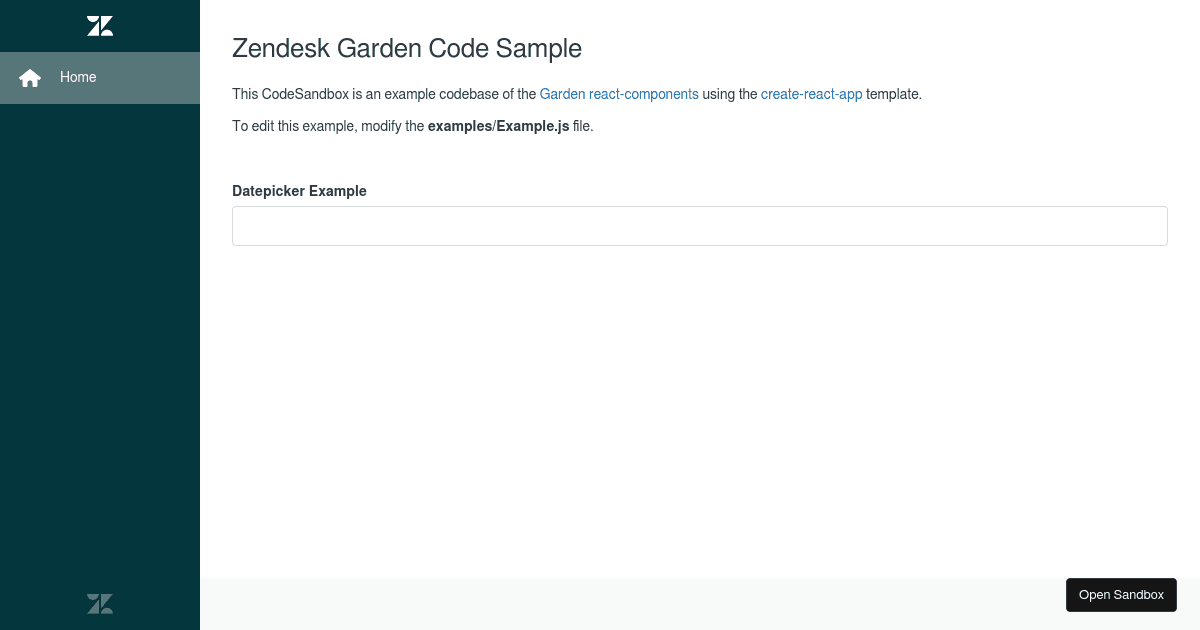Open the Garden react-components link

(618, 94)
